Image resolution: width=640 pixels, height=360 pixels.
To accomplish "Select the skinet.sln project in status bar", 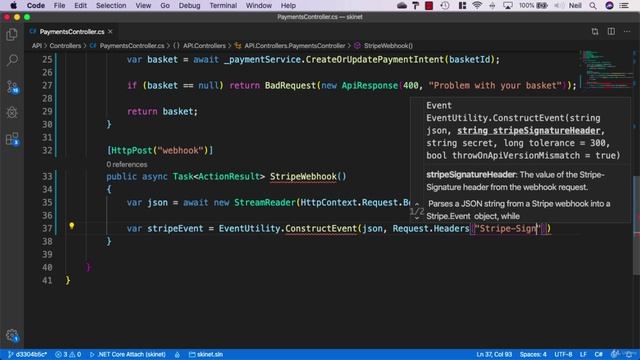I will pyautogui.click(x=206, y=354).
